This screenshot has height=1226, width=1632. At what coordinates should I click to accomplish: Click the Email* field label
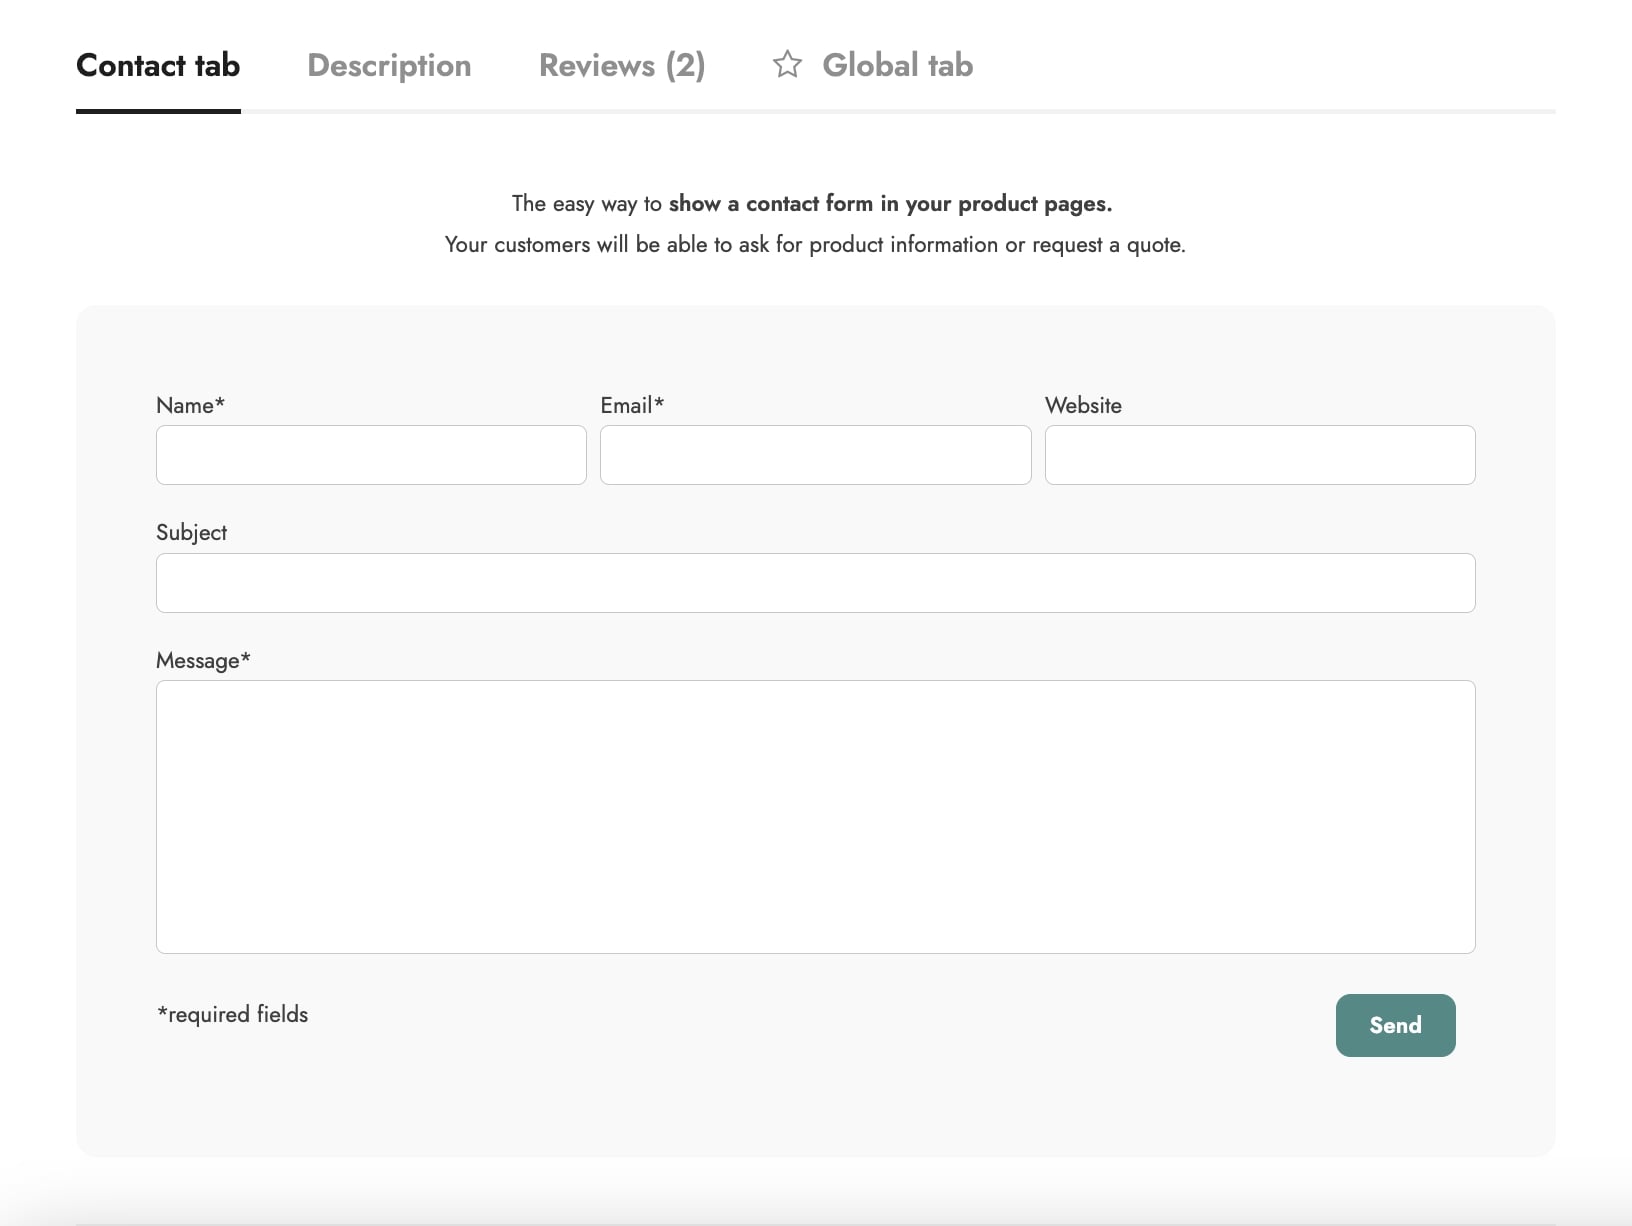coord(631,406)
